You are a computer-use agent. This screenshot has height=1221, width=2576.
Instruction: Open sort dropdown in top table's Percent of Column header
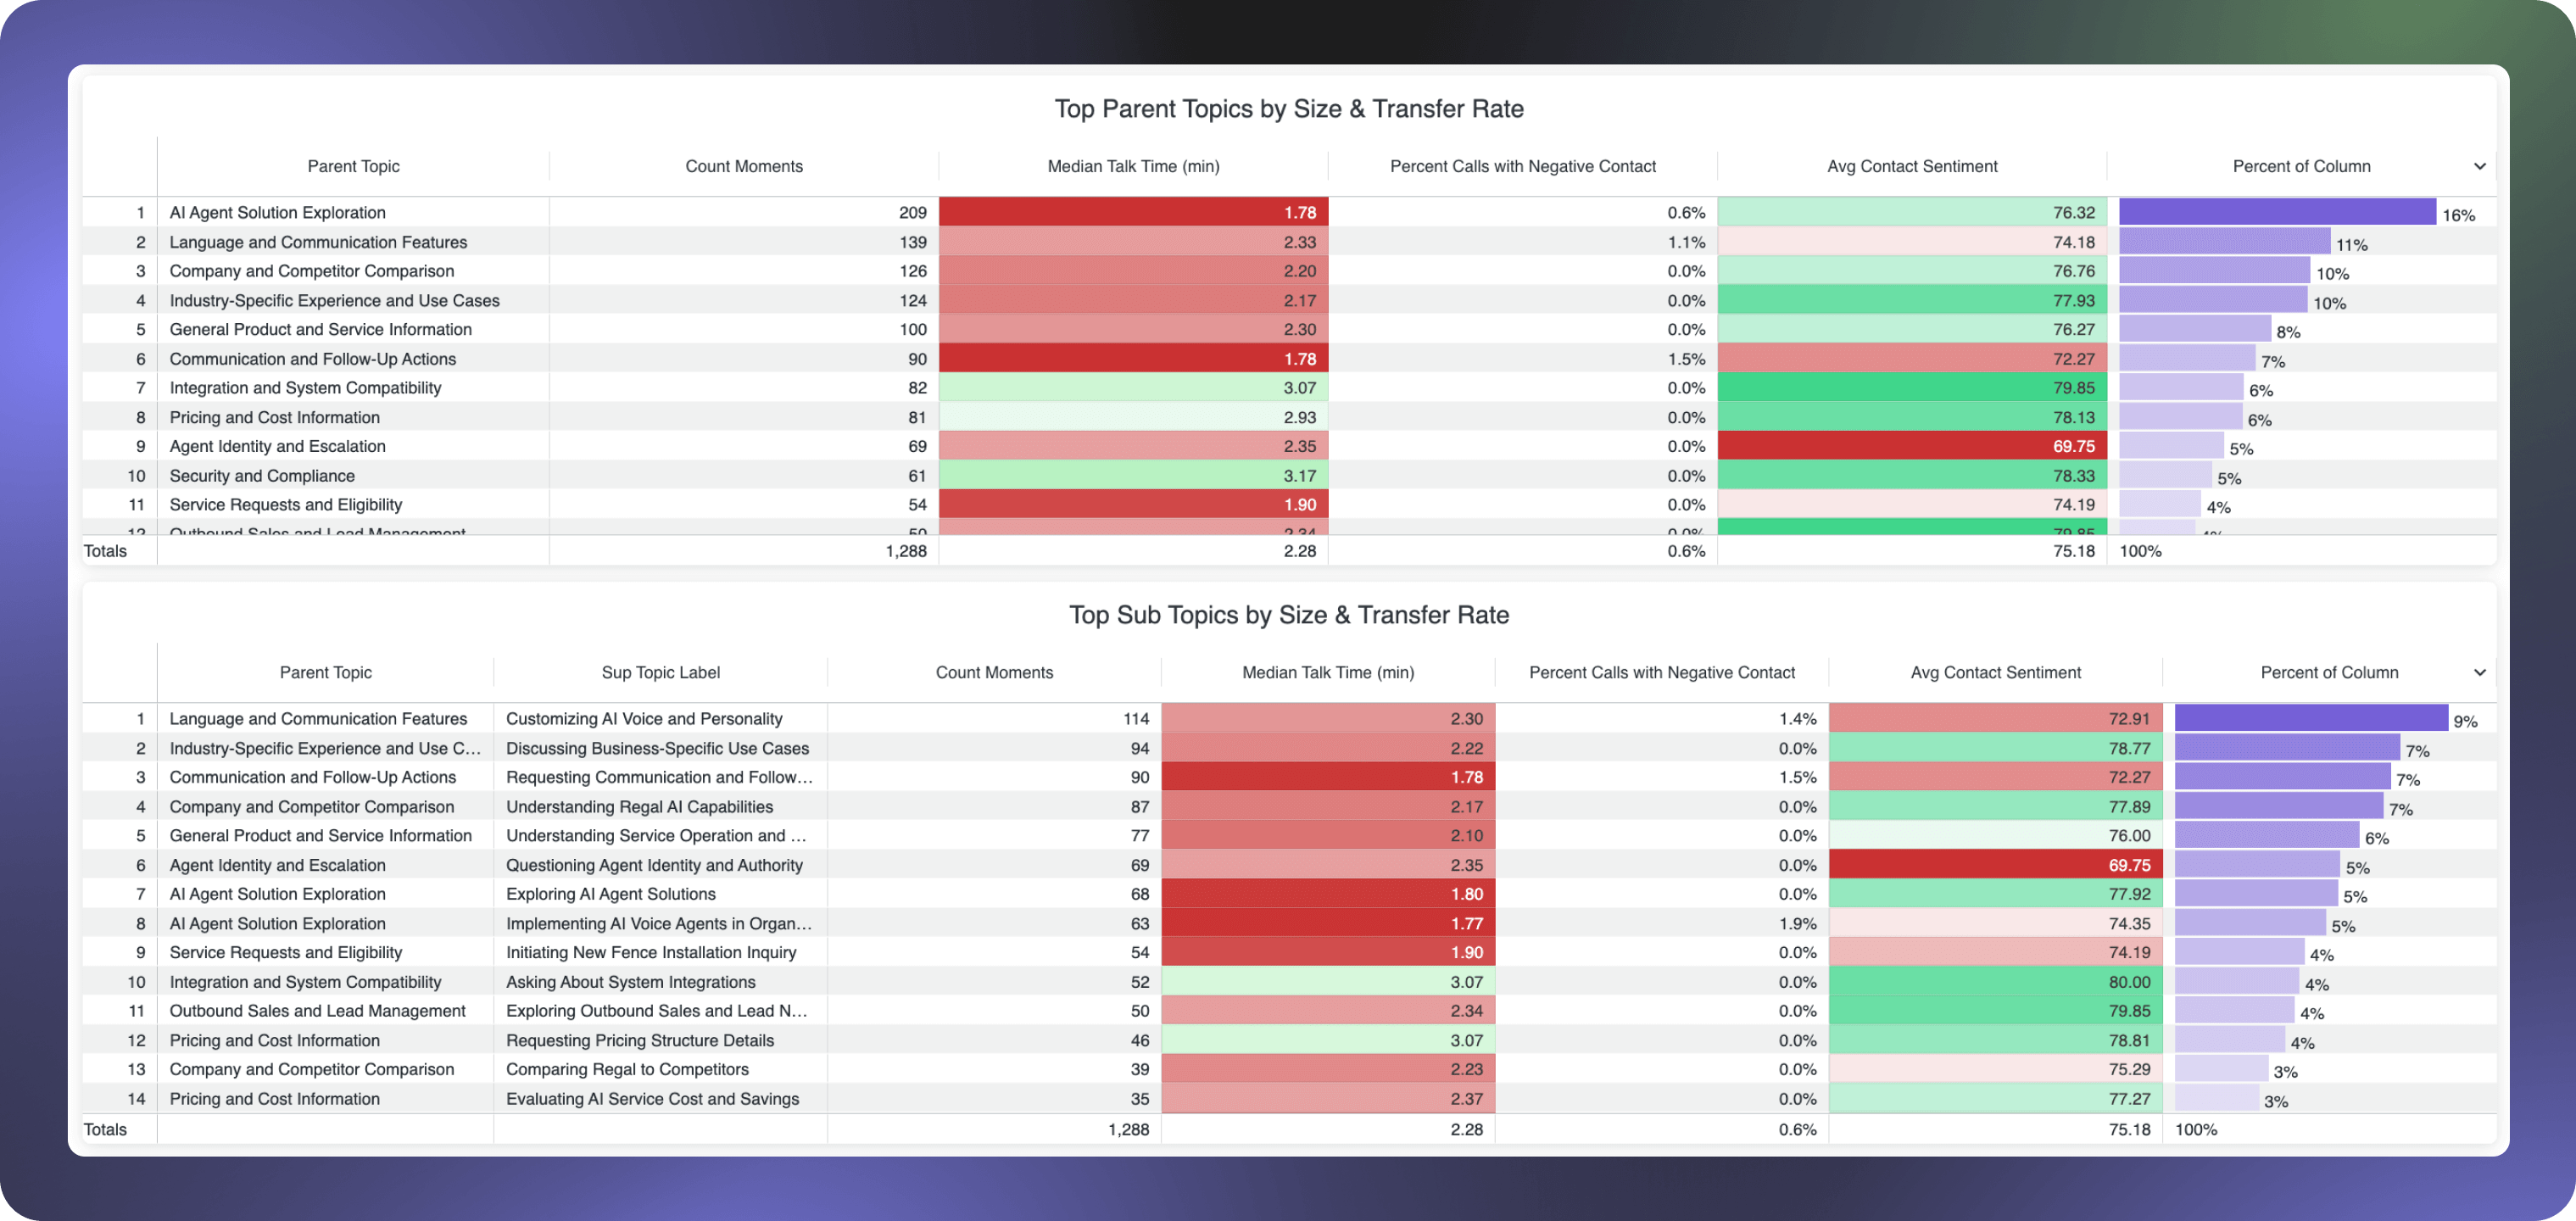[2479, 166]
